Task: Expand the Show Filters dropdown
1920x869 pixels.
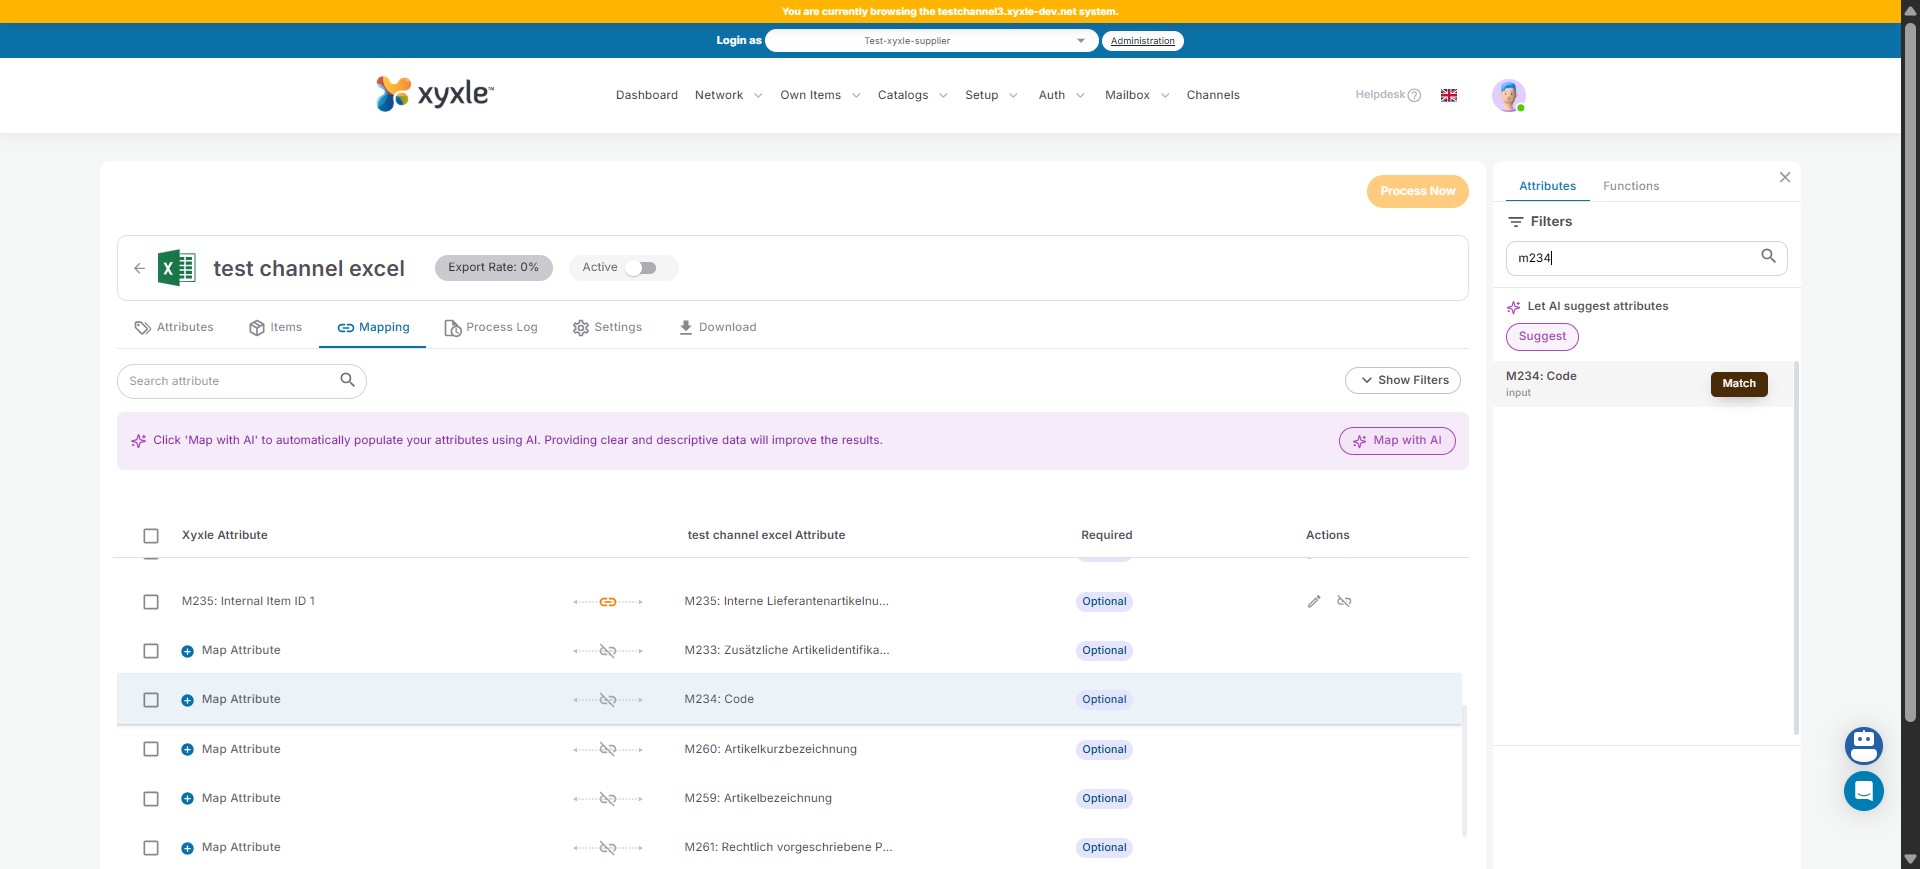Action: 1402,381
